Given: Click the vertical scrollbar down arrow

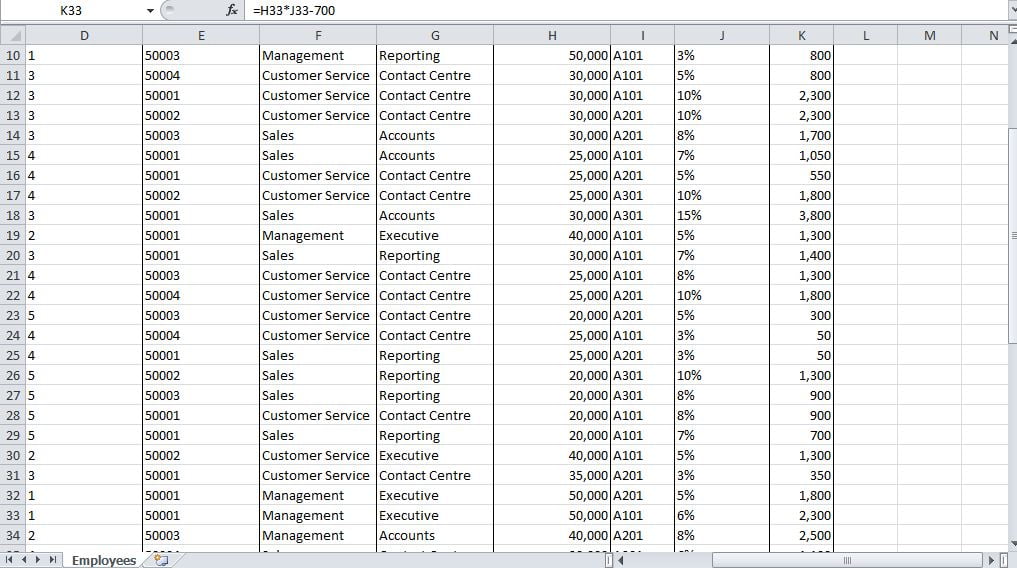Looking at the screenshot, I should (x=1012, y=543).
